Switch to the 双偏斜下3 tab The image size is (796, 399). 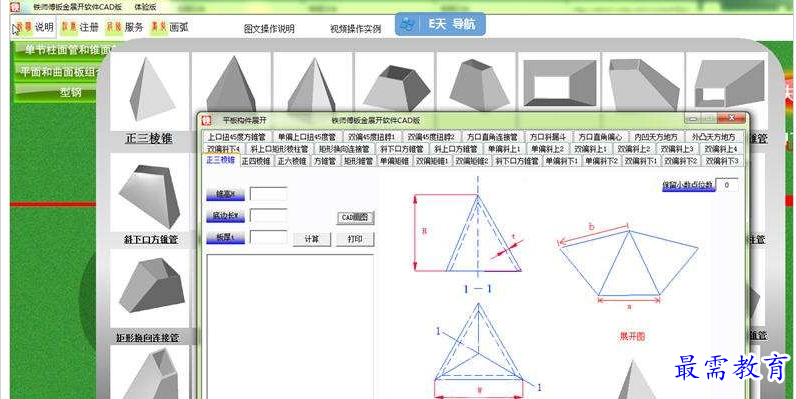click(x=722, y=161)
